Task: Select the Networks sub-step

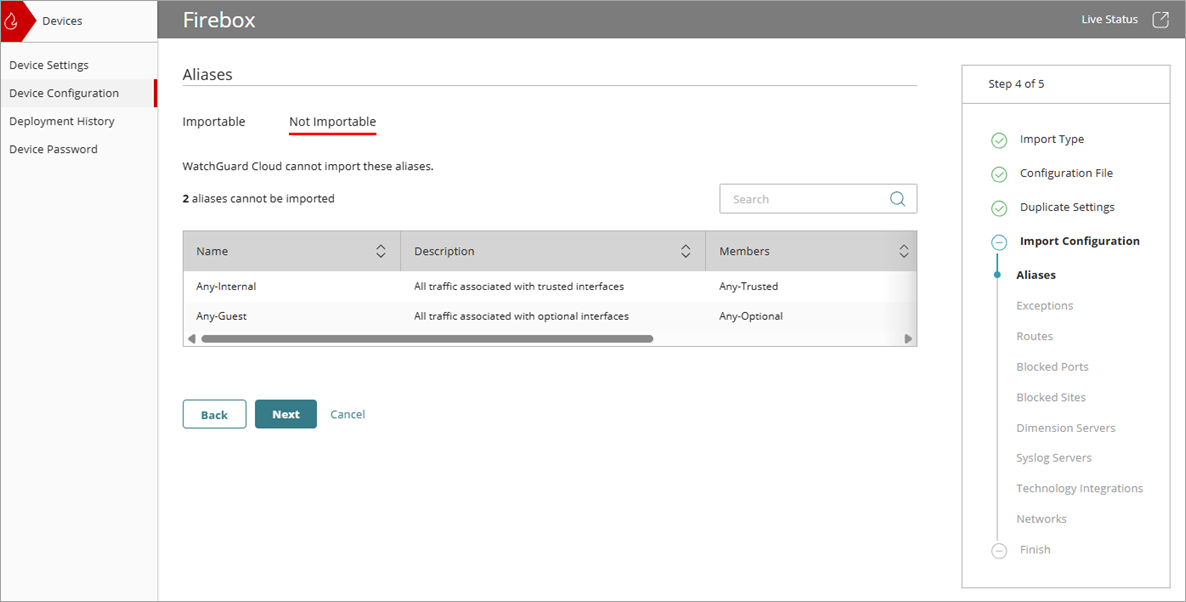Action: click(x=1042, y=519)
